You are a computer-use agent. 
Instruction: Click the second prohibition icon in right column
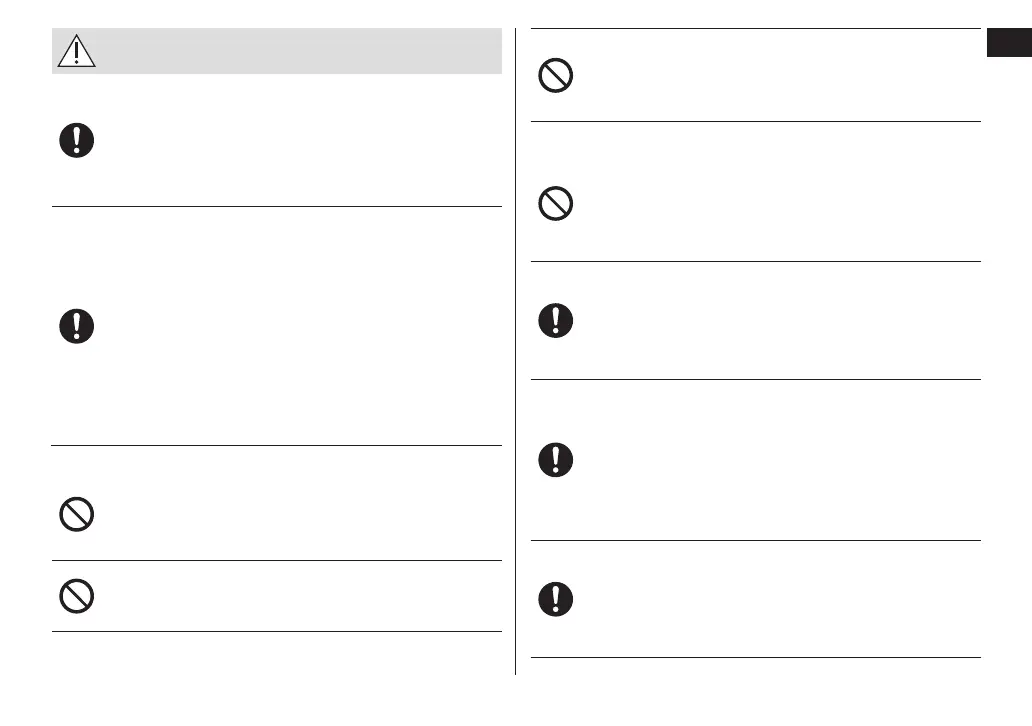click(556, 205)
